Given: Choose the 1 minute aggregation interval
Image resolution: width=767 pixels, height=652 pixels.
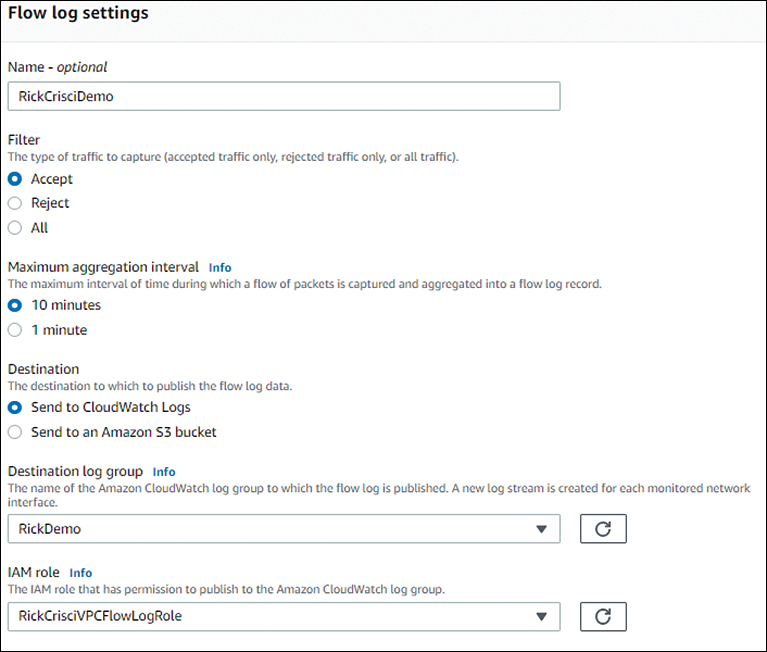Looking at the screenshot, I should coord(15,330).
